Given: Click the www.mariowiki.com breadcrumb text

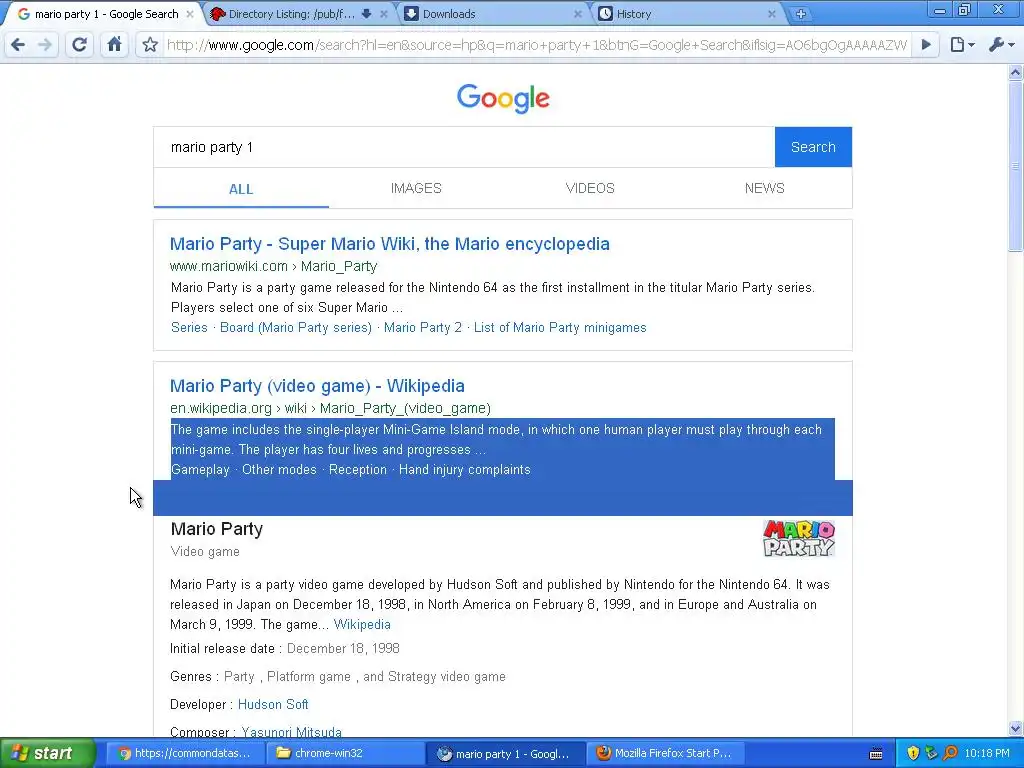Looking at the screenshot, I should [x=229, y=266].
